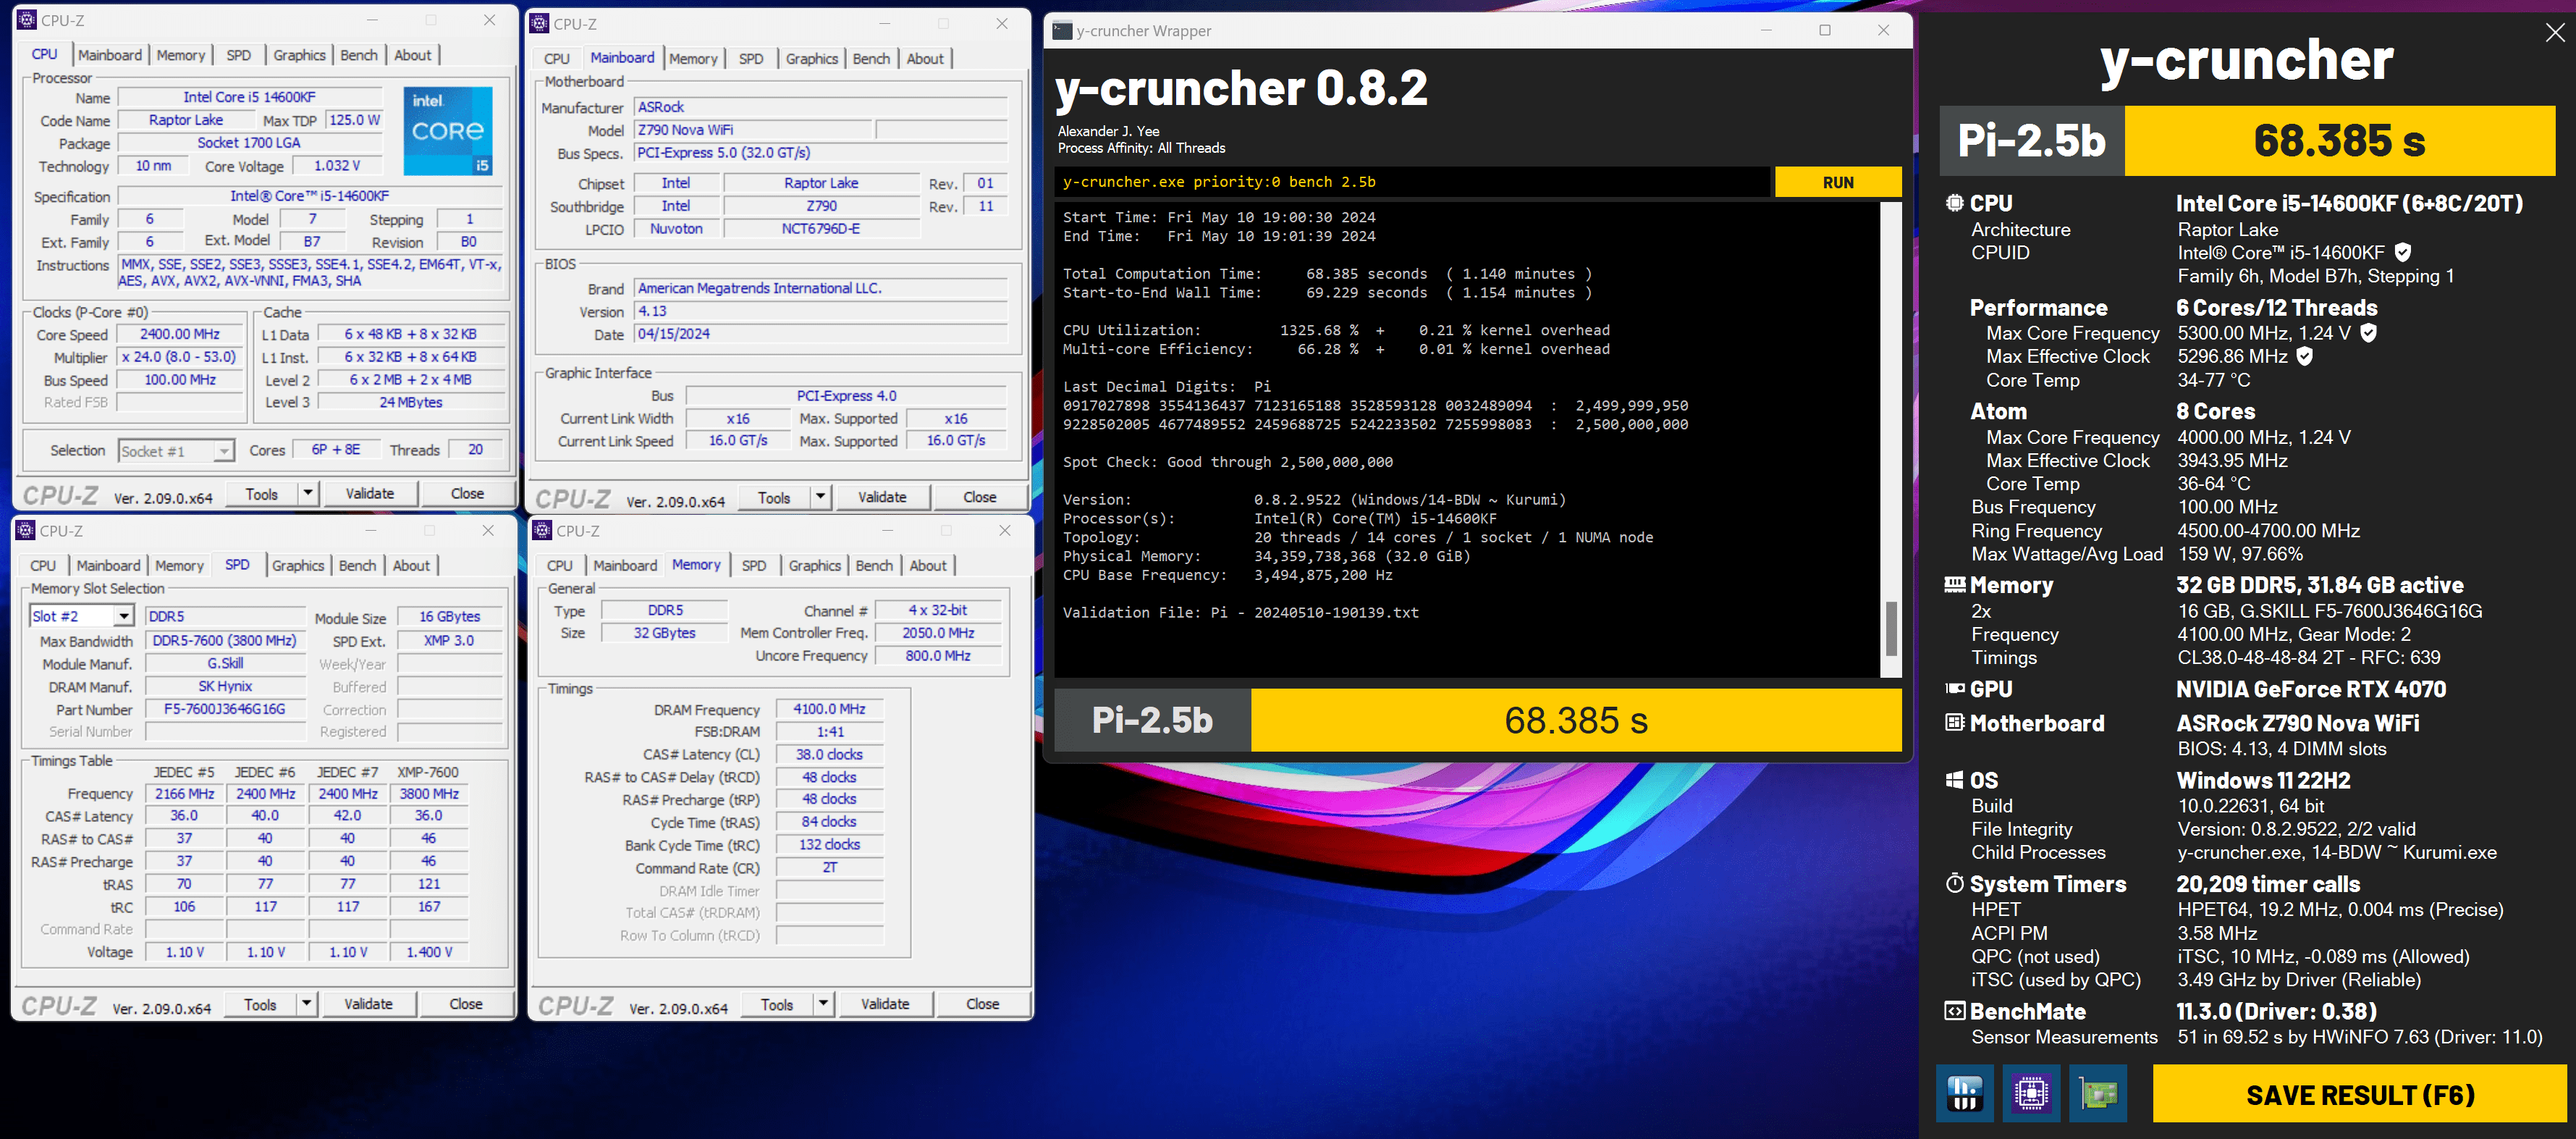The image size is (2576, 1139).
Task: Click Validate in CPU-Z Memory window
Action: pos(885,1004)
